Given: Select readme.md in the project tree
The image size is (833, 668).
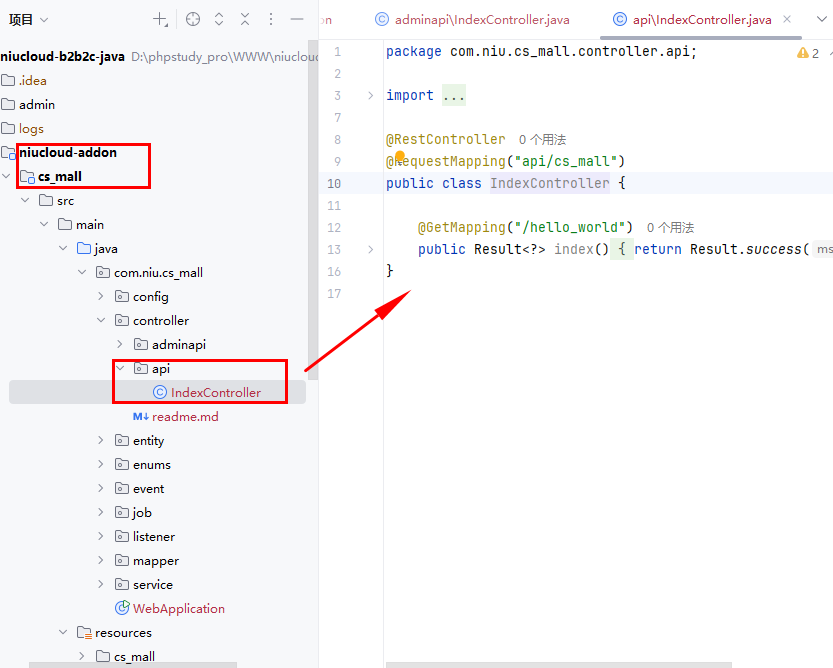Looking at the screenshot, I should (x=184, y=417).
